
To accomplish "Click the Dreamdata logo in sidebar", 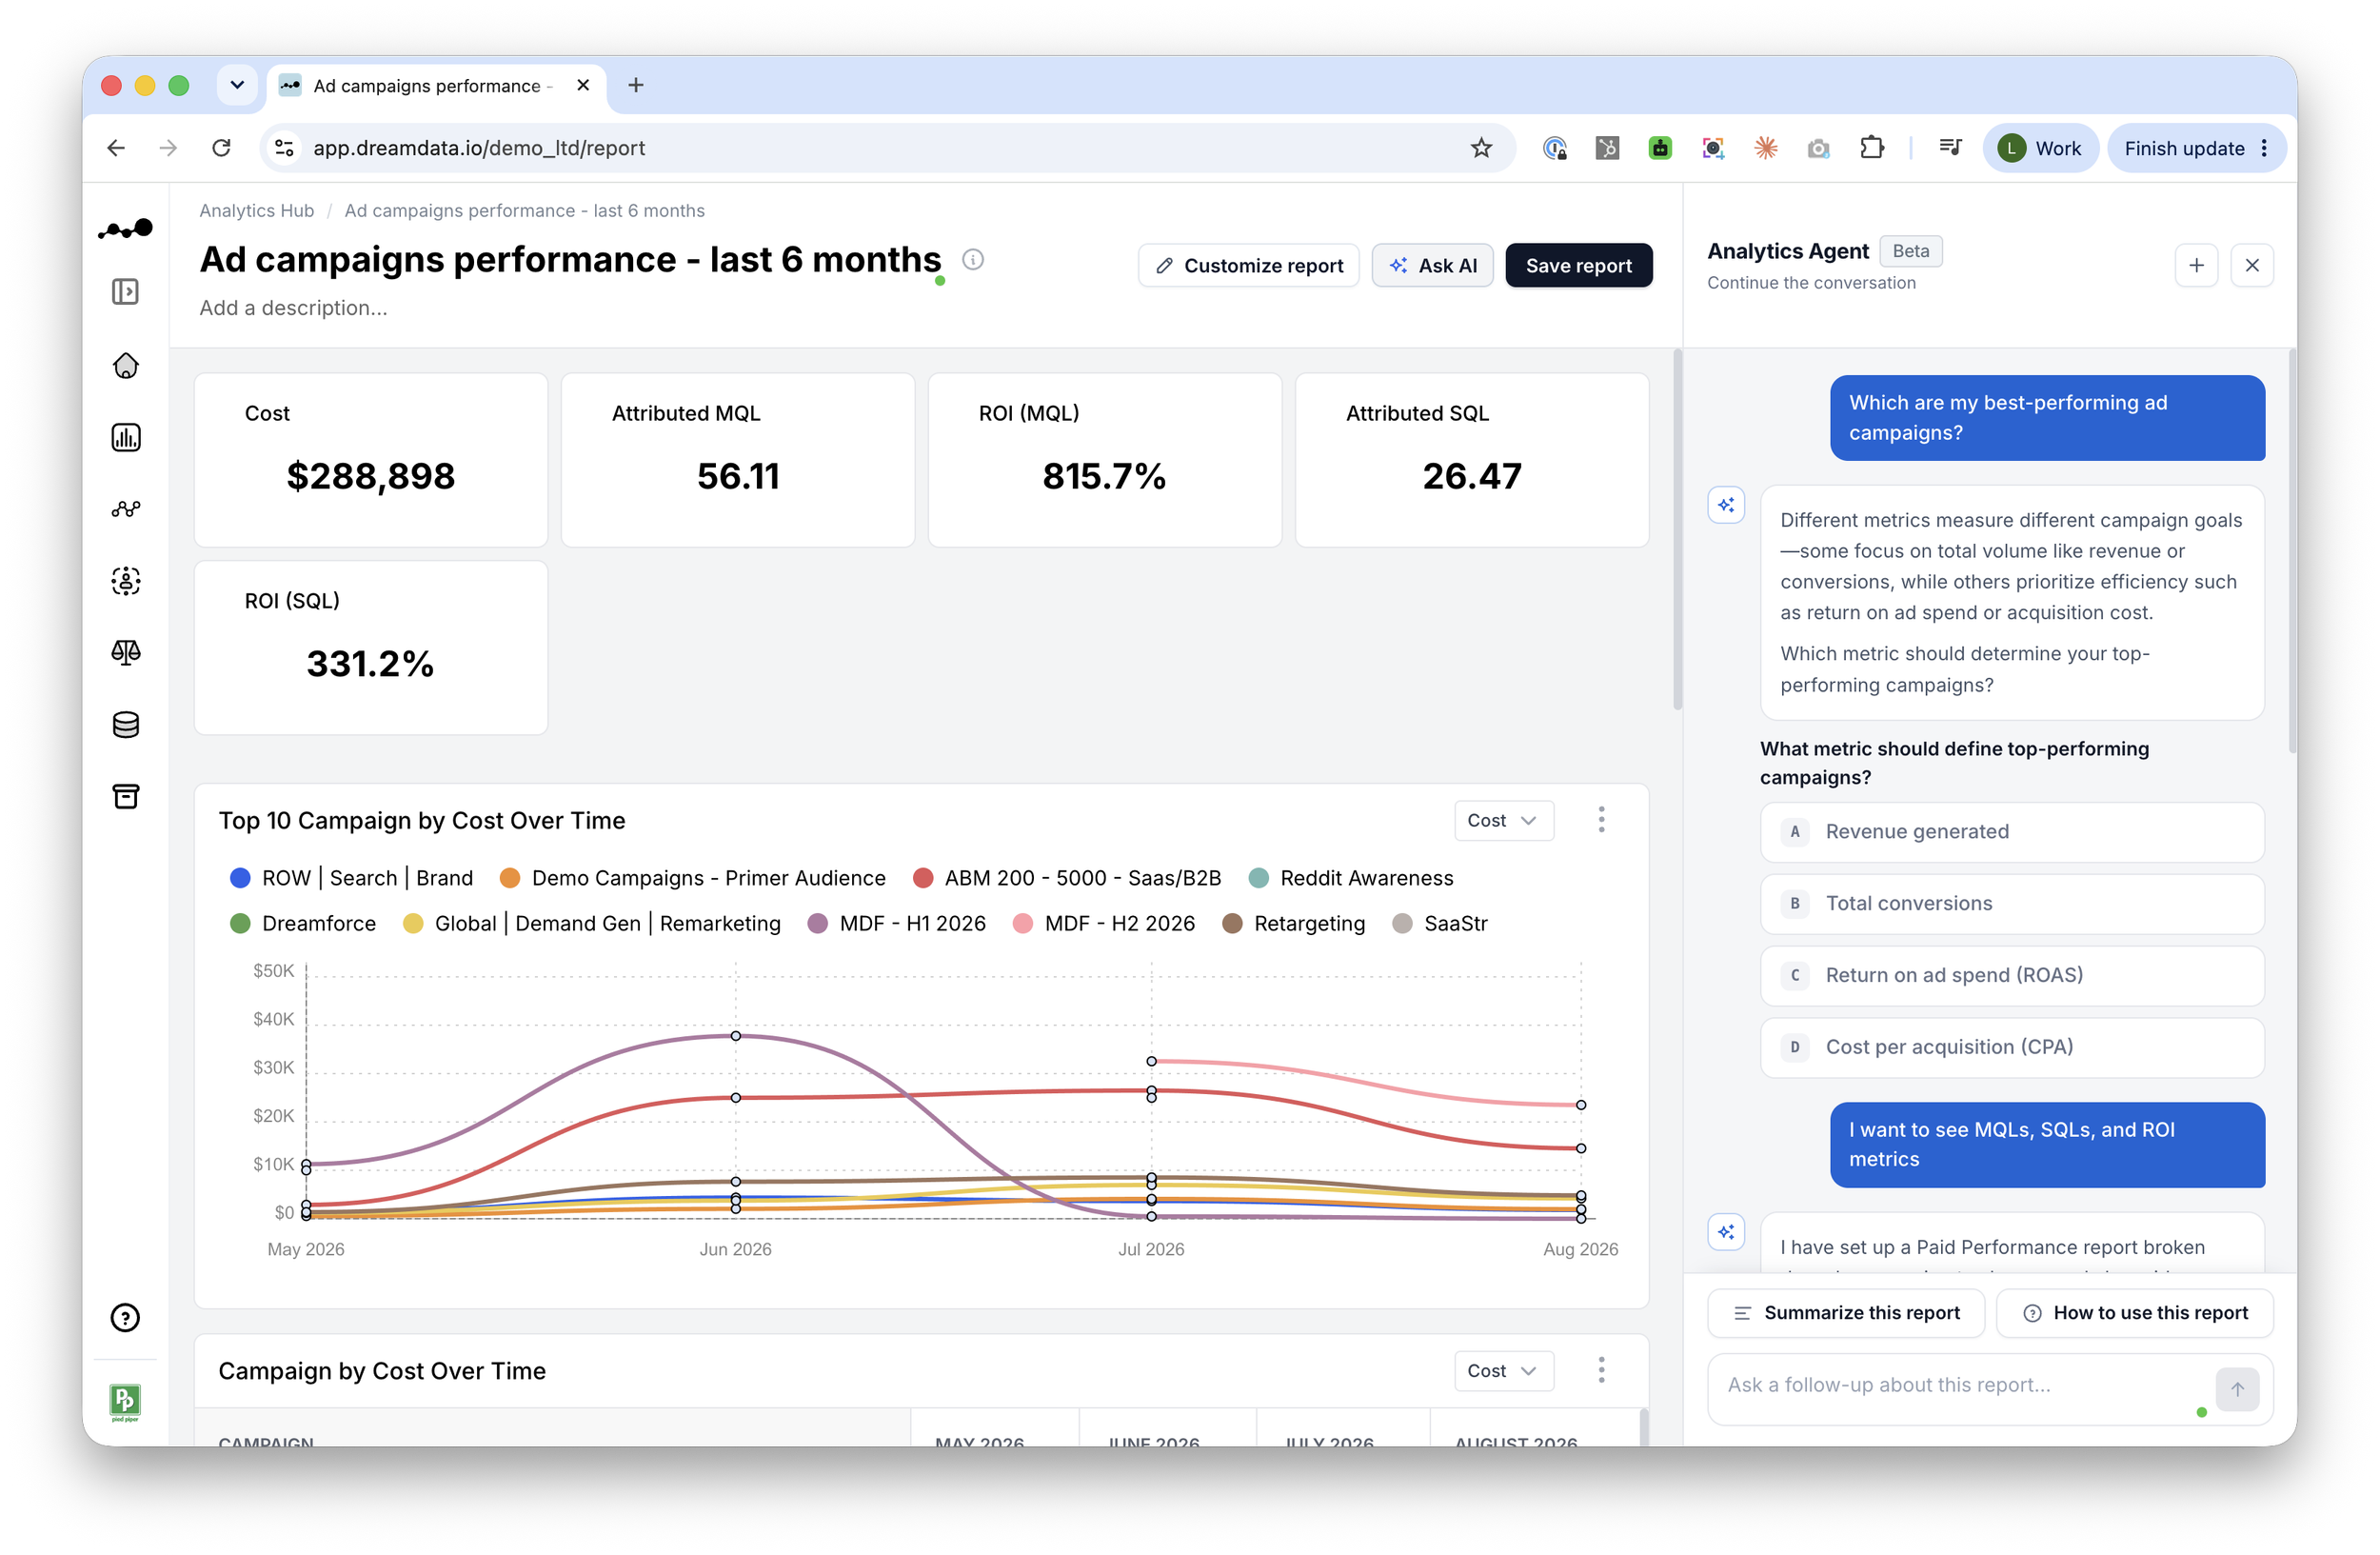I will pyautogui.click(x=125, y=229).
